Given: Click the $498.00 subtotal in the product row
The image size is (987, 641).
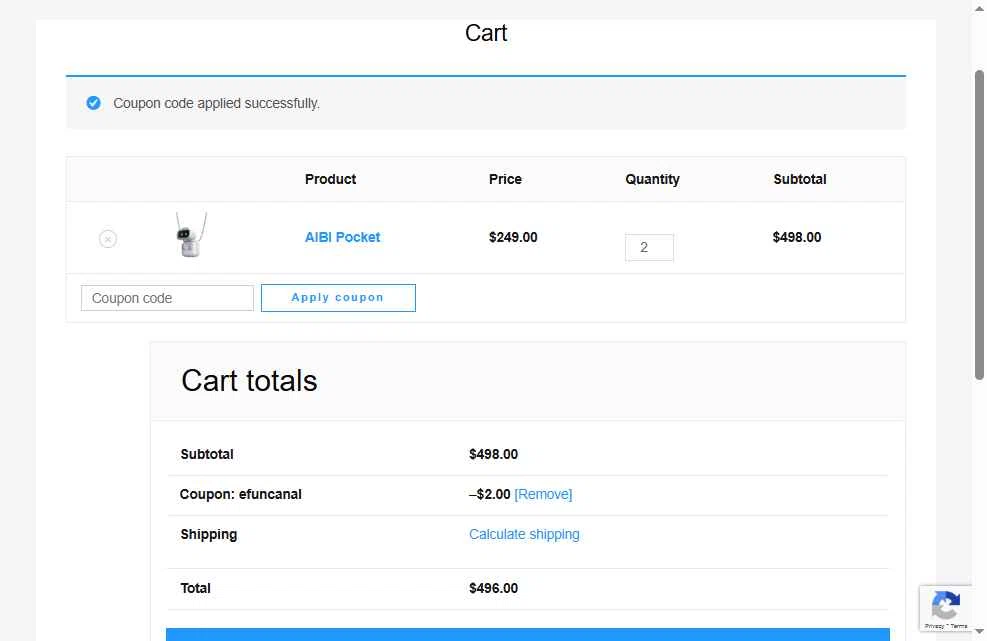Looking at the screenshot, I should [x=797, y=237].
